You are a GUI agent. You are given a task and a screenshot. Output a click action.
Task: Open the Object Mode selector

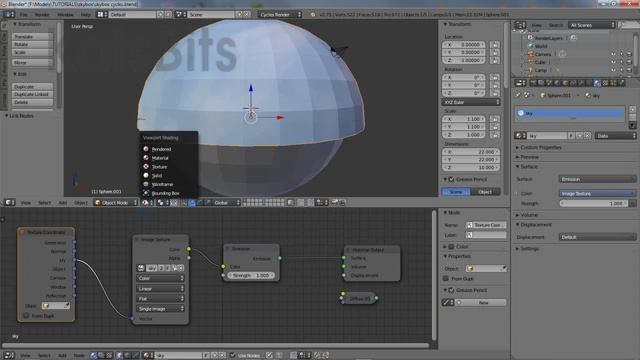point(116,202)
